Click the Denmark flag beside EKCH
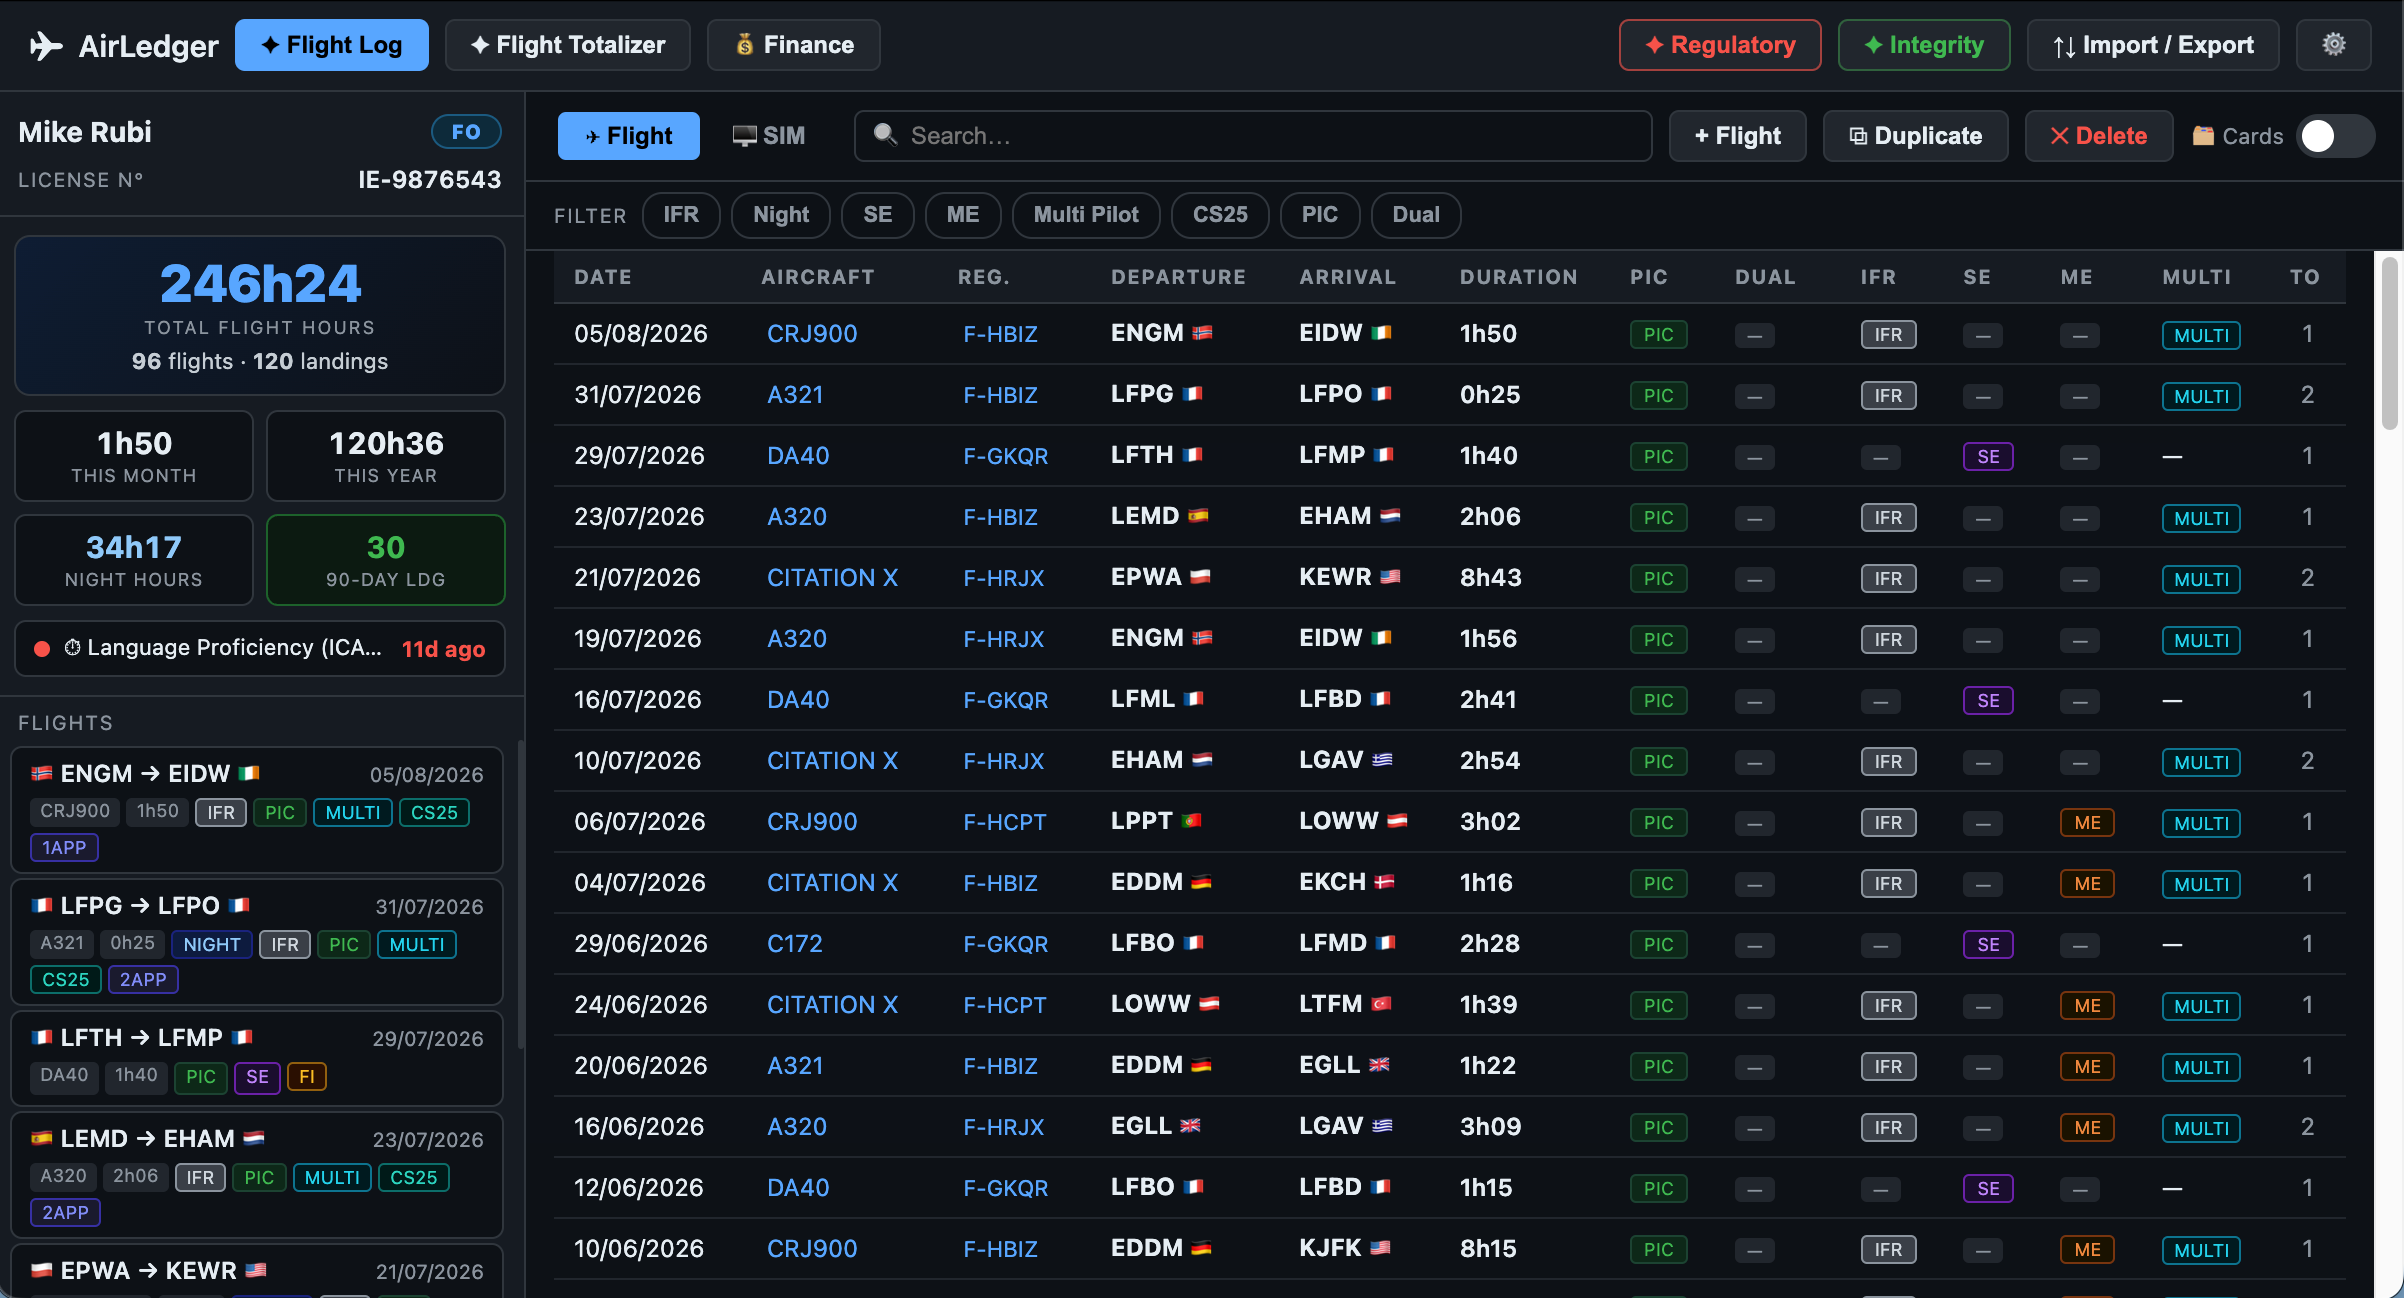 (x=1384, y=882)
